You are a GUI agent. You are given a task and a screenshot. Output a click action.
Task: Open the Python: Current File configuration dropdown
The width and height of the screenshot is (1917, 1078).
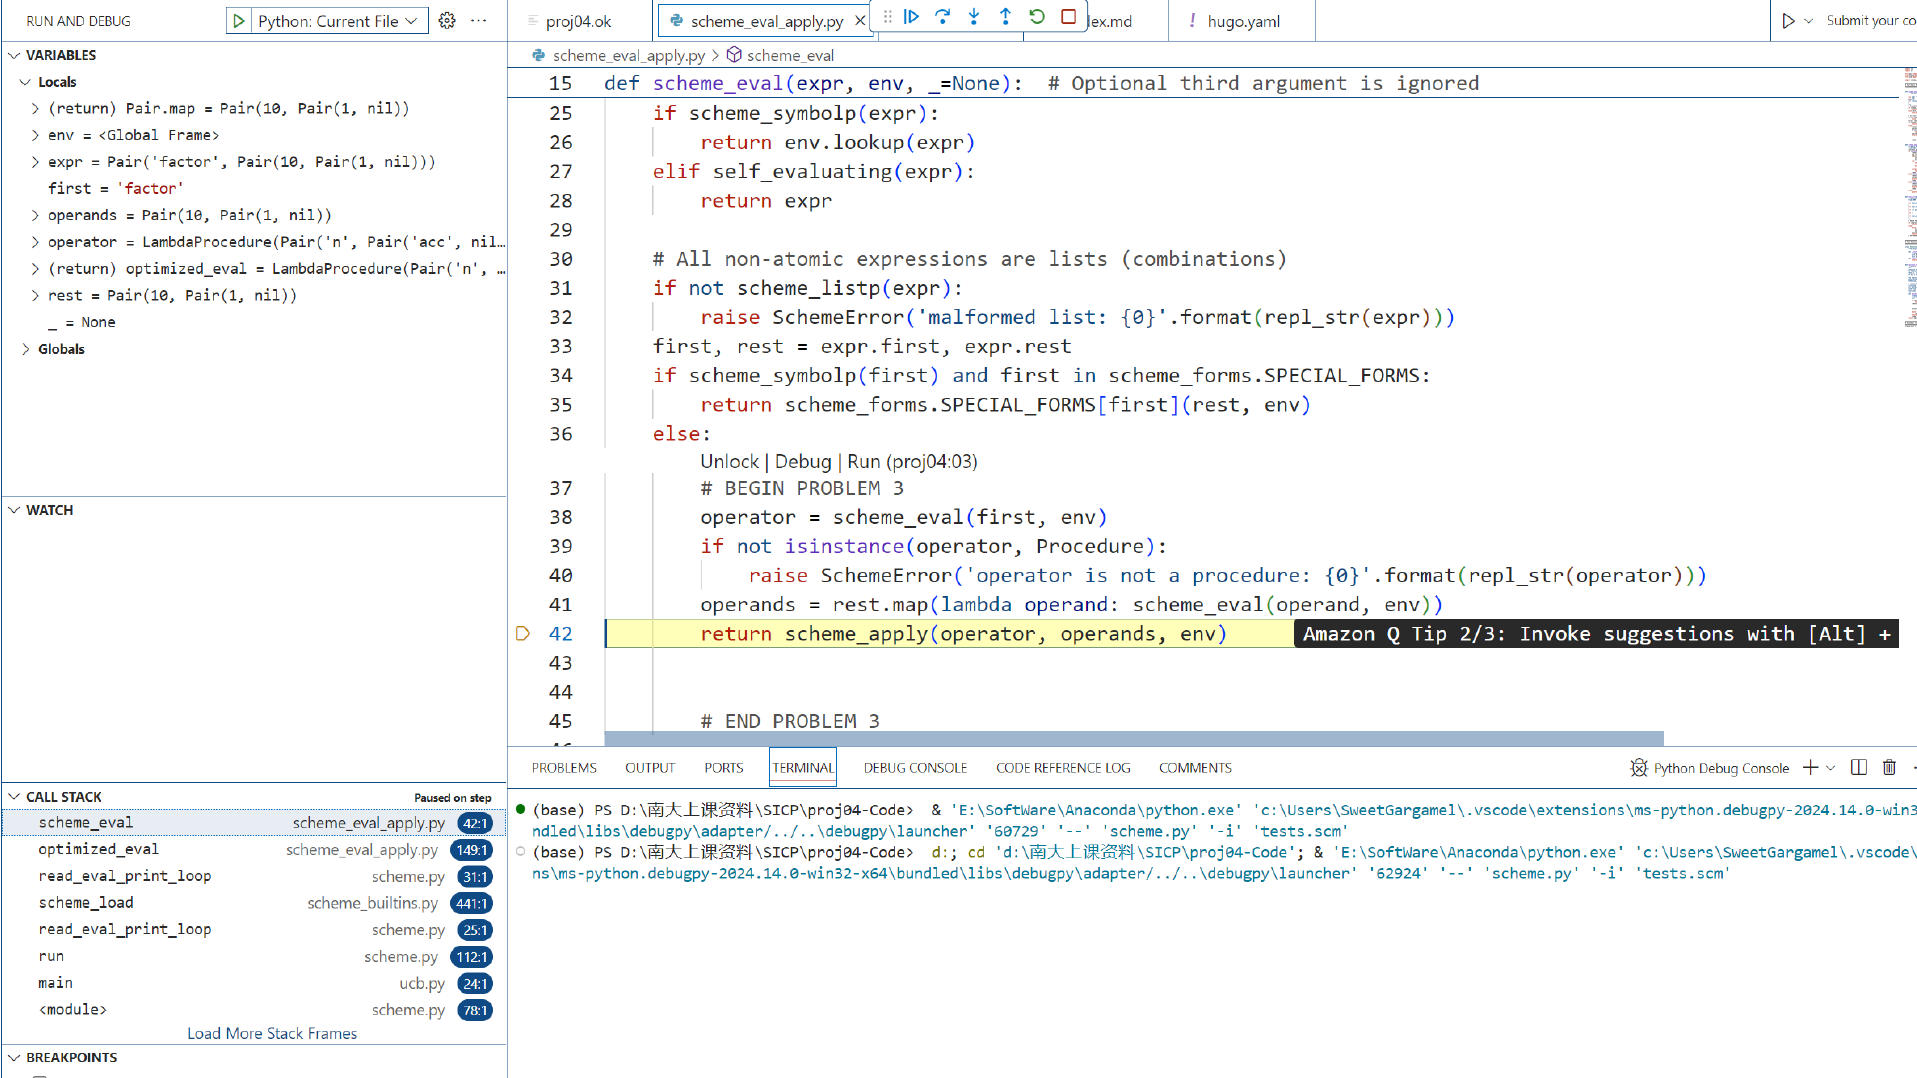pos(337,21)
